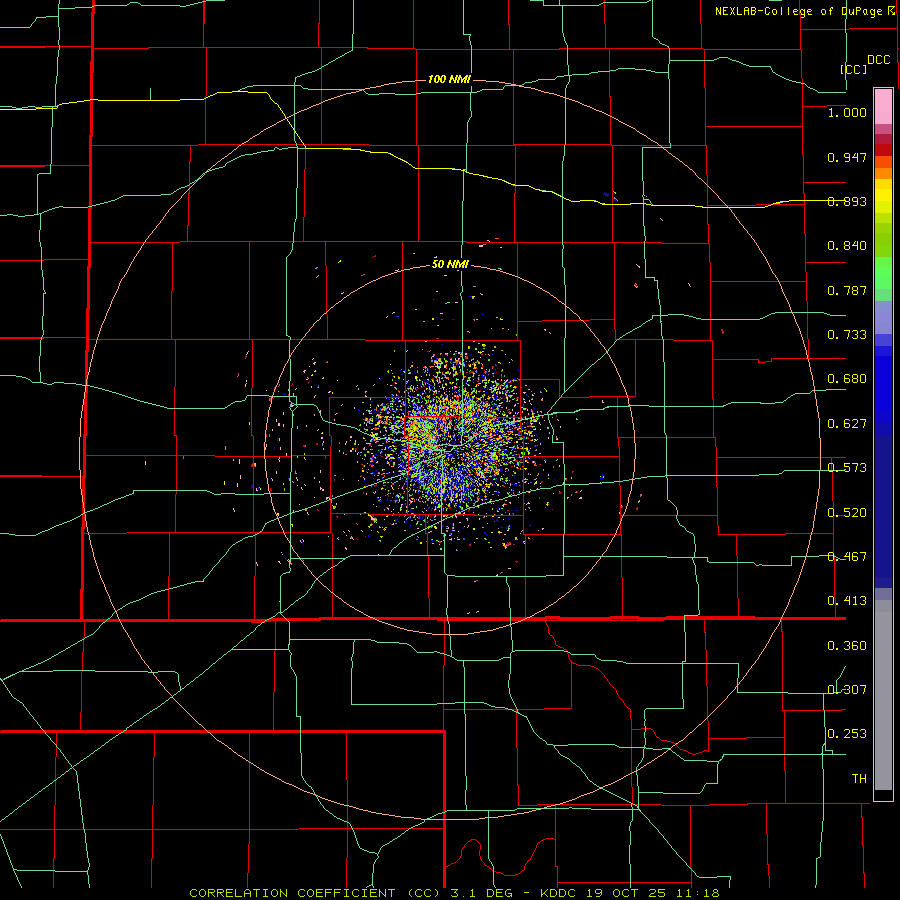
Task: Click the 0.947 color scale value
Action: pyautogui.click(x=847, y=157)
